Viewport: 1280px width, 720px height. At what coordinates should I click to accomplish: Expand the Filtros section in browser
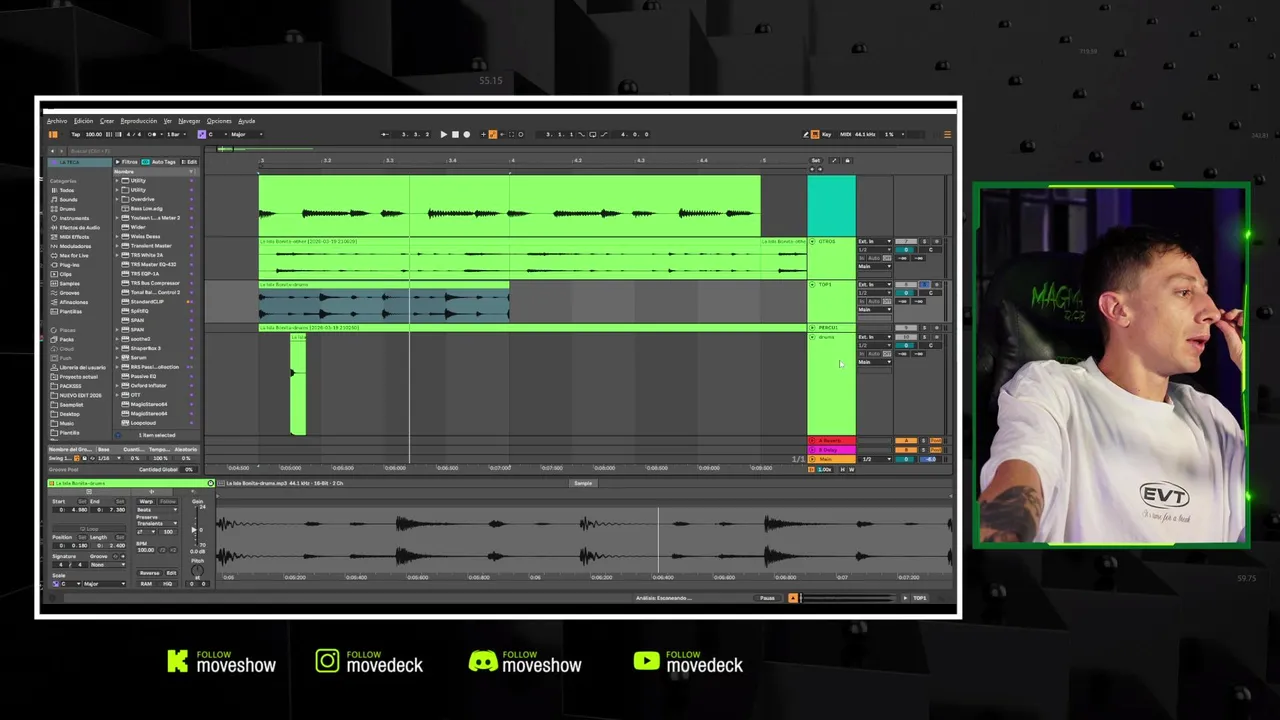click(126, 162)
